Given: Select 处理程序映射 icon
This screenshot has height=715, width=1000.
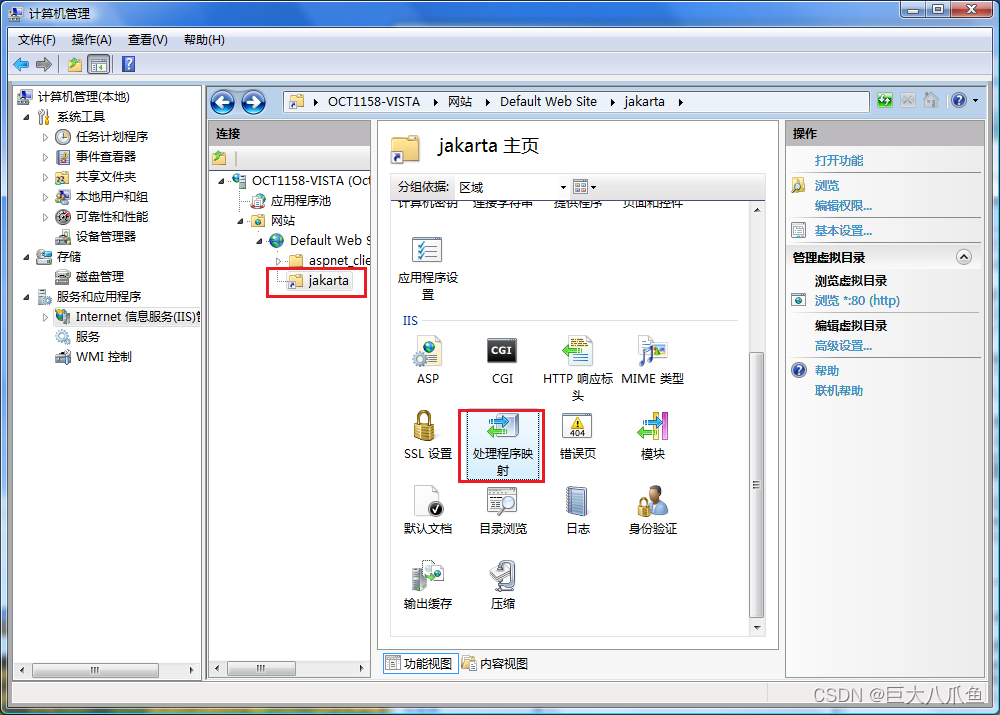Looking at the screenshot, I should tap(502, 445).
